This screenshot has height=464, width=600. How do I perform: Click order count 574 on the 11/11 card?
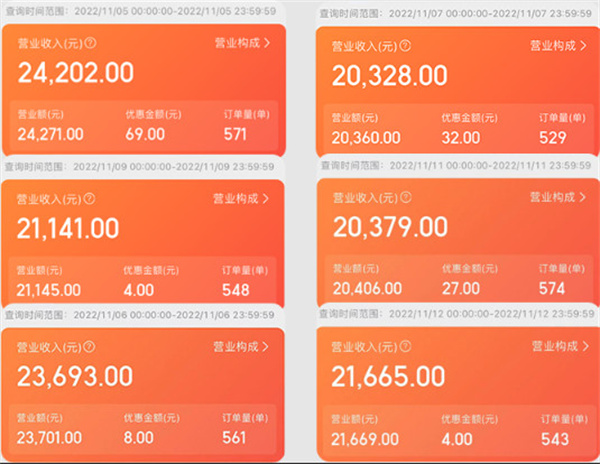(552, 288)
